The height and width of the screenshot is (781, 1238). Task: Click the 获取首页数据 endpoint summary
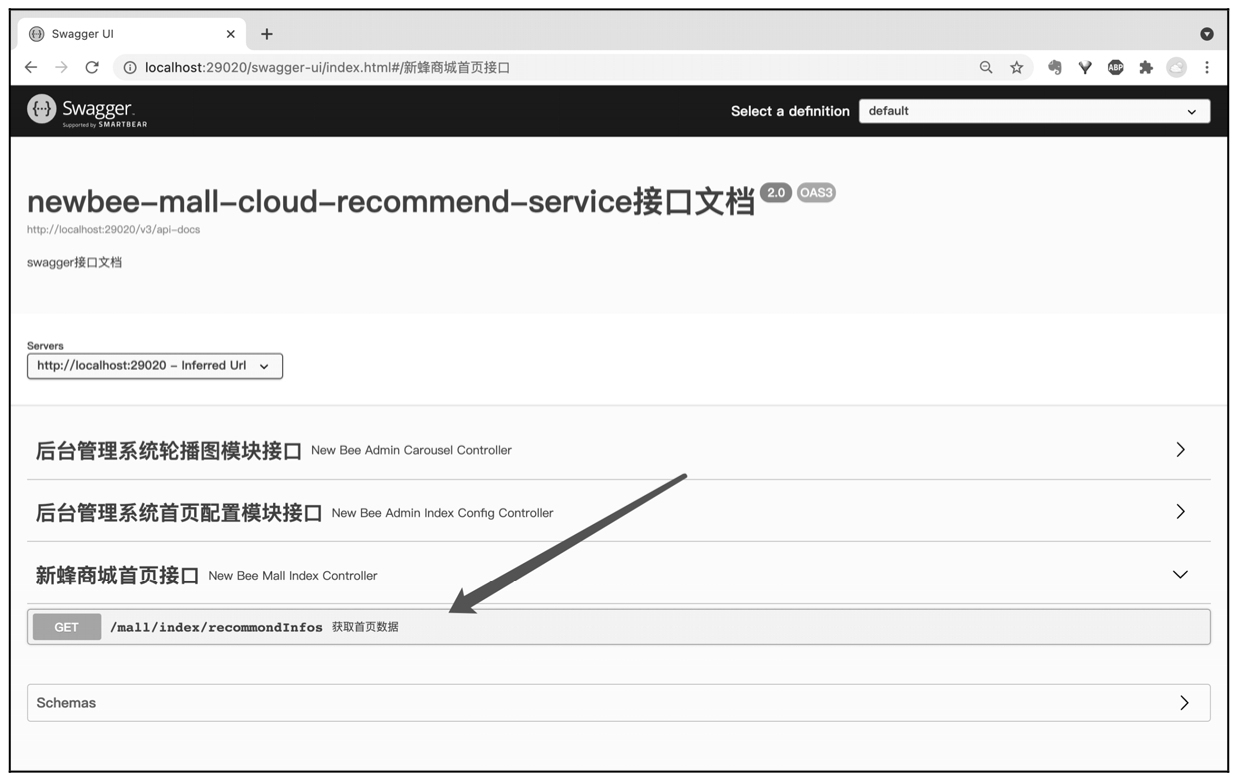point(365,627)
